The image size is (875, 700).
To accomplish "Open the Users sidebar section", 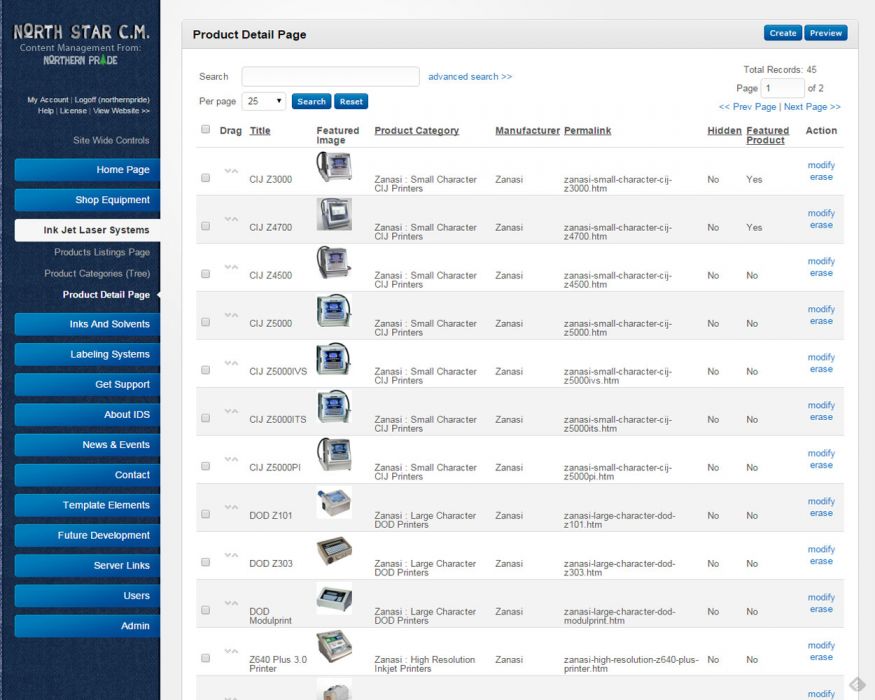I will [x=87, y=596].
